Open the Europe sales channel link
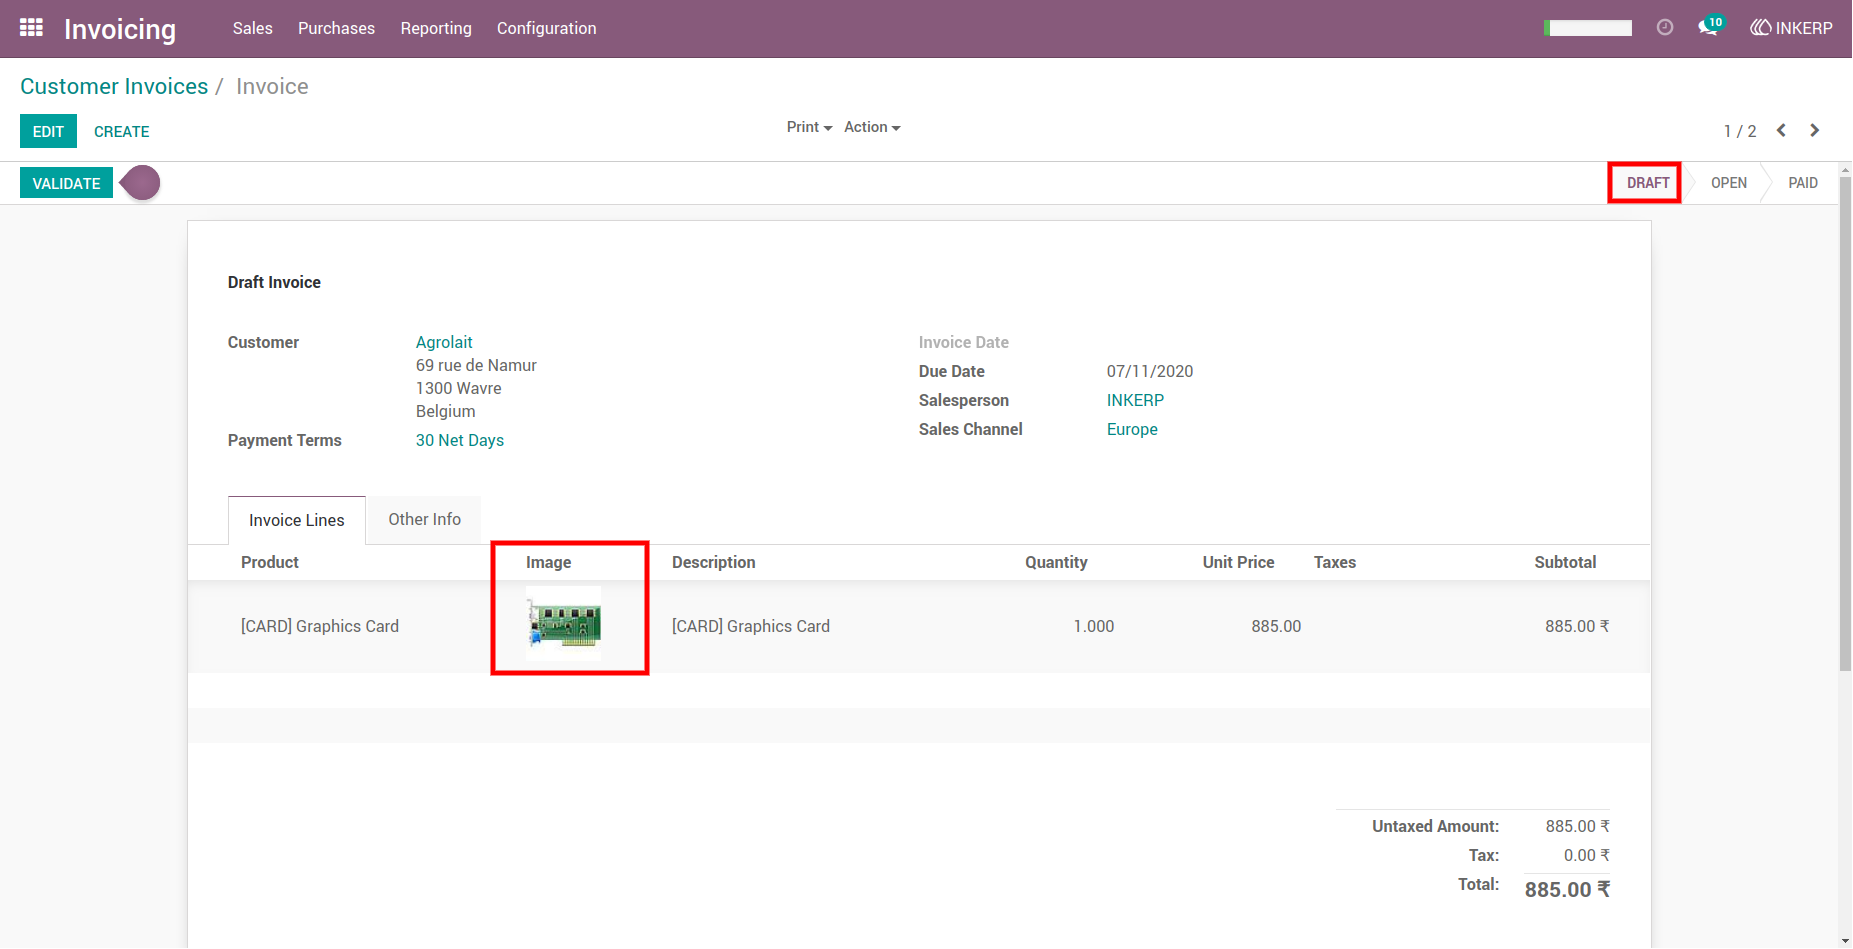Image resolution: width=1853 pixels, height=949 pixels. (1132, 429)
